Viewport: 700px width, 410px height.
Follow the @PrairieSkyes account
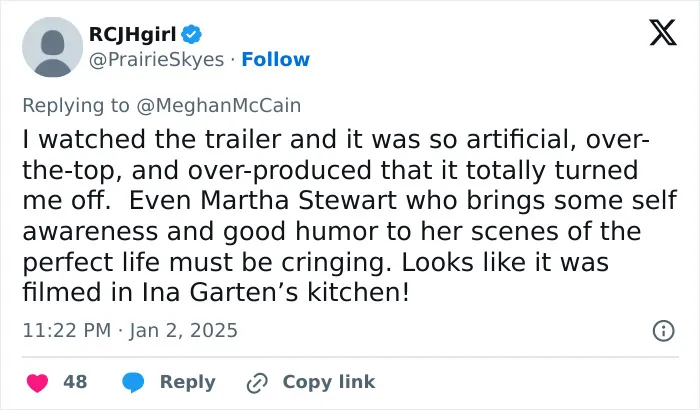[275, 59]
